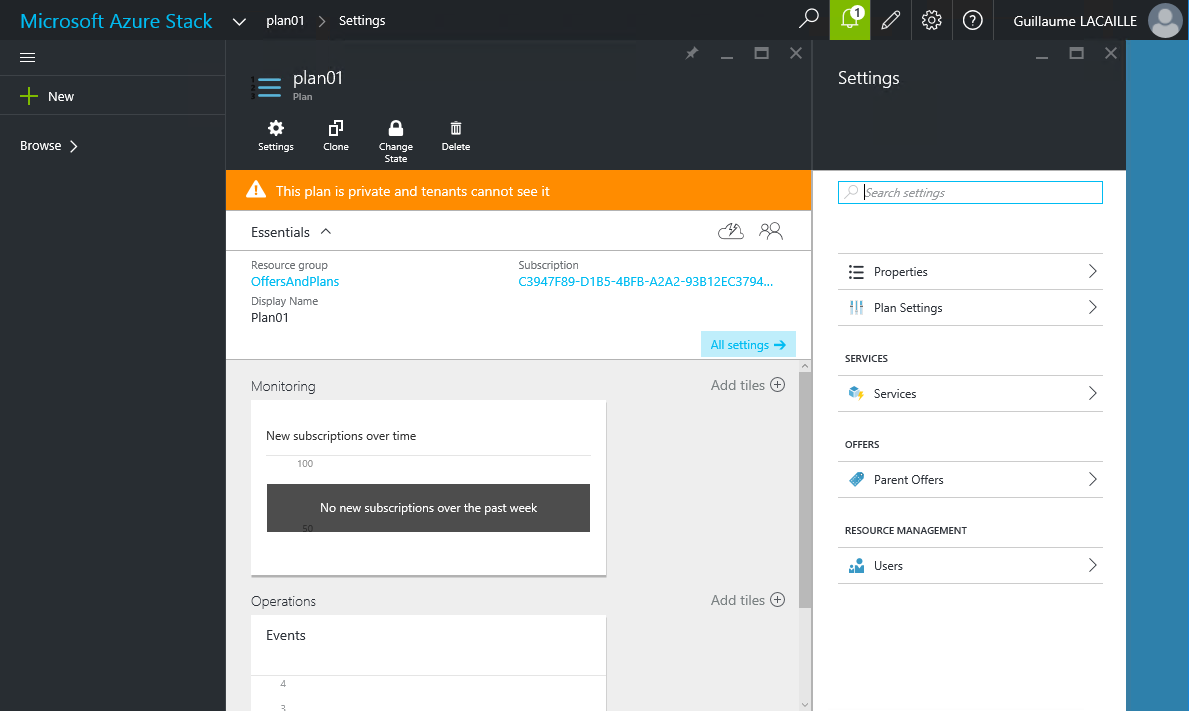Click the Settings gear in plan01 toolbar

click(x=276, y=128)
